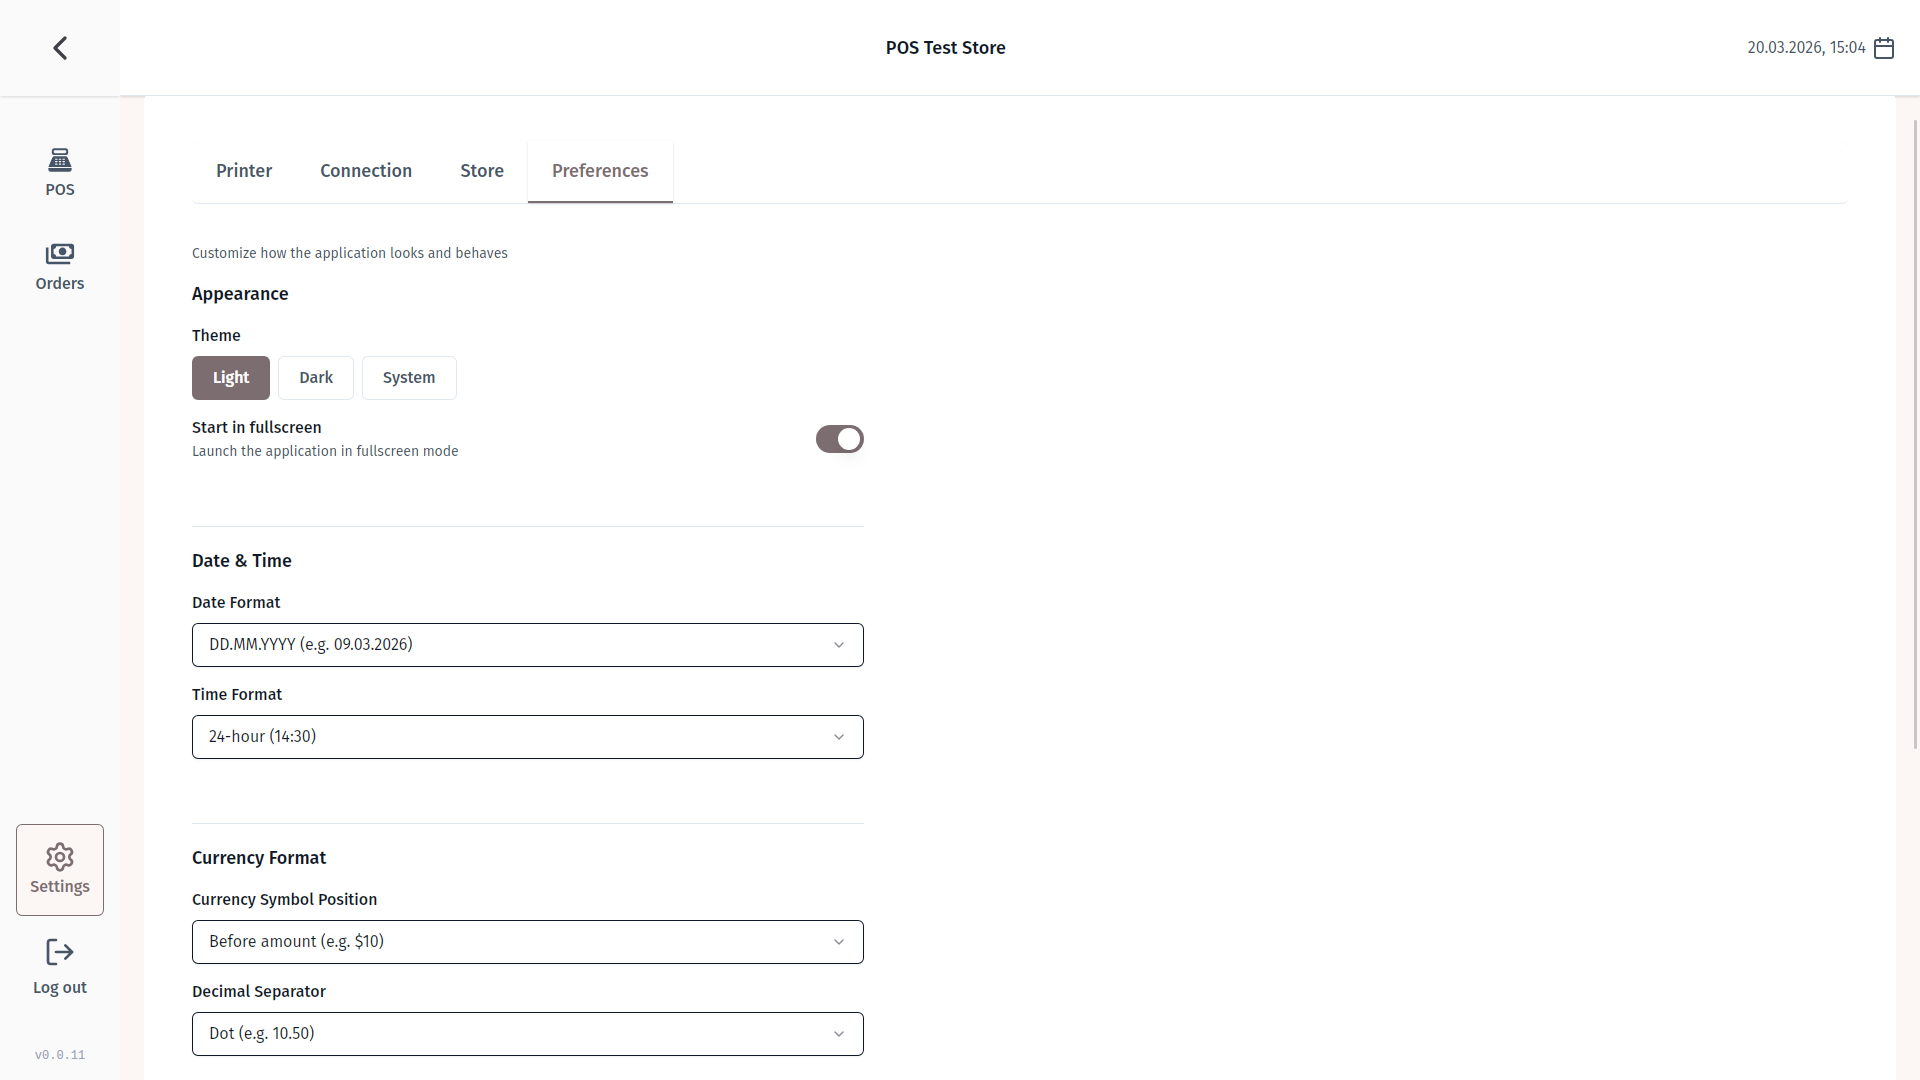Open the Decimal Separator dropdown
Screen dimensions: 1920x1080
(528, 1034)
